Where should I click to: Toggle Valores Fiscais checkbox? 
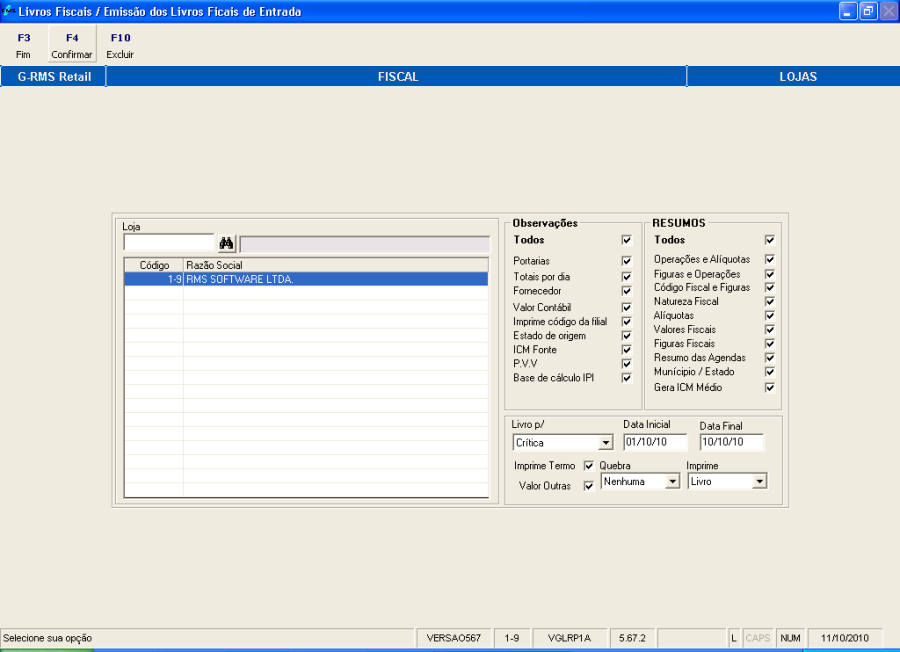(770, 329)
